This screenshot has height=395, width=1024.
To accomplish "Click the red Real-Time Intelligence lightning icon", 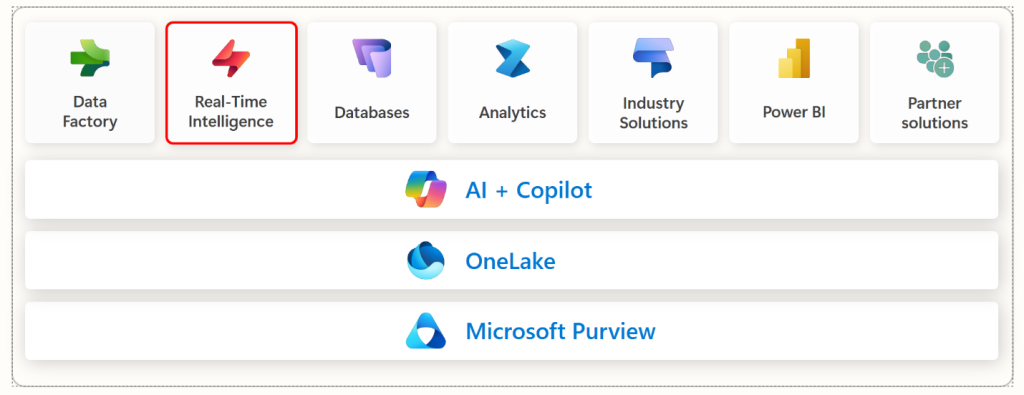I will click(x=231, y=58).
